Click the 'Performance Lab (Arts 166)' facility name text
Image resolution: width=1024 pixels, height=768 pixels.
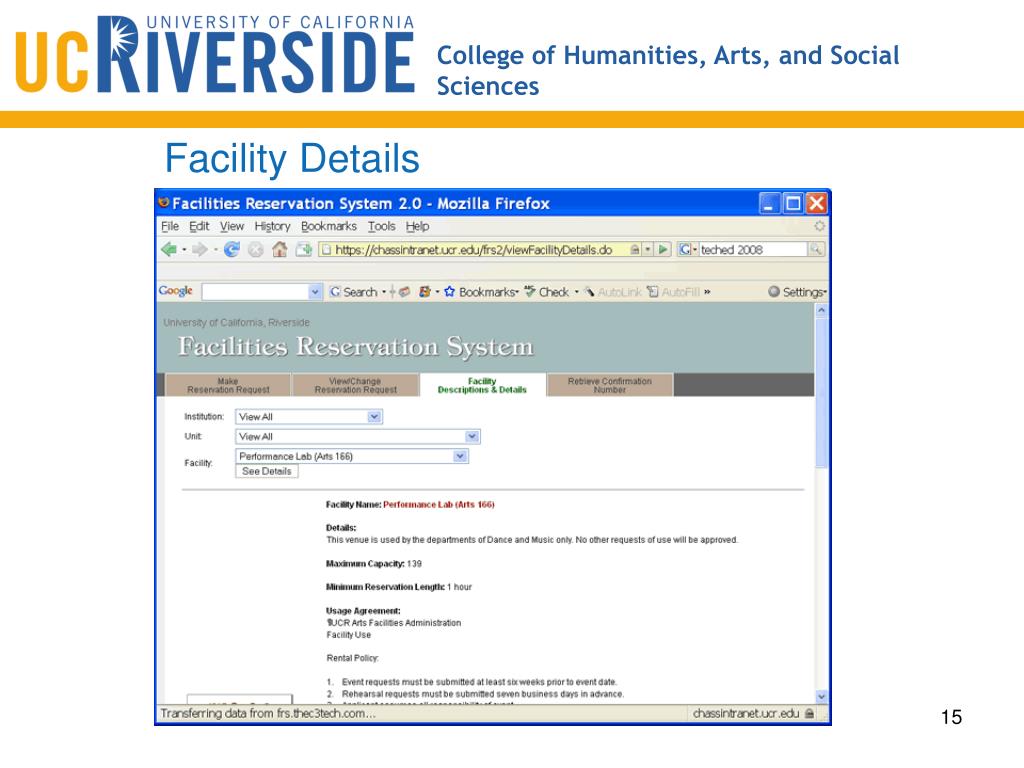(x=439, y=504)
